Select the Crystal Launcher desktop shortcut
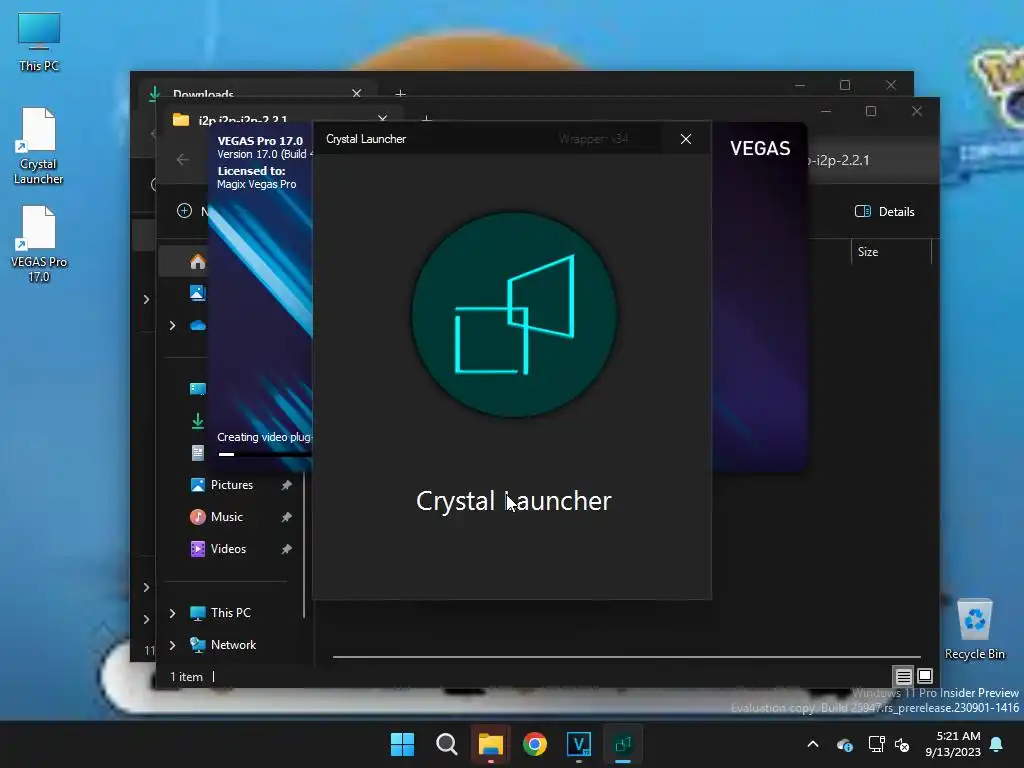Screen dimensions: 1024x768 39,146
